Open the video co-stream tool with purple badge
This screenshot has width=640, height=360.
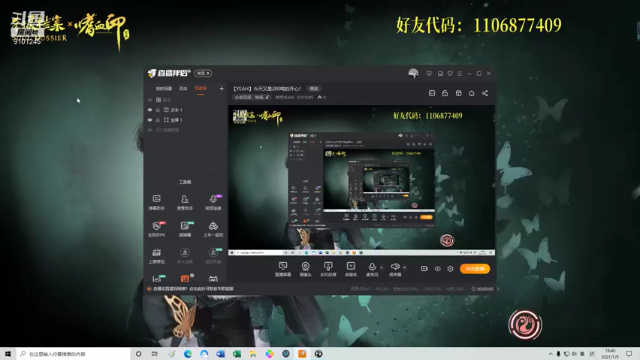pyautogui.click(x=213, y=202)
